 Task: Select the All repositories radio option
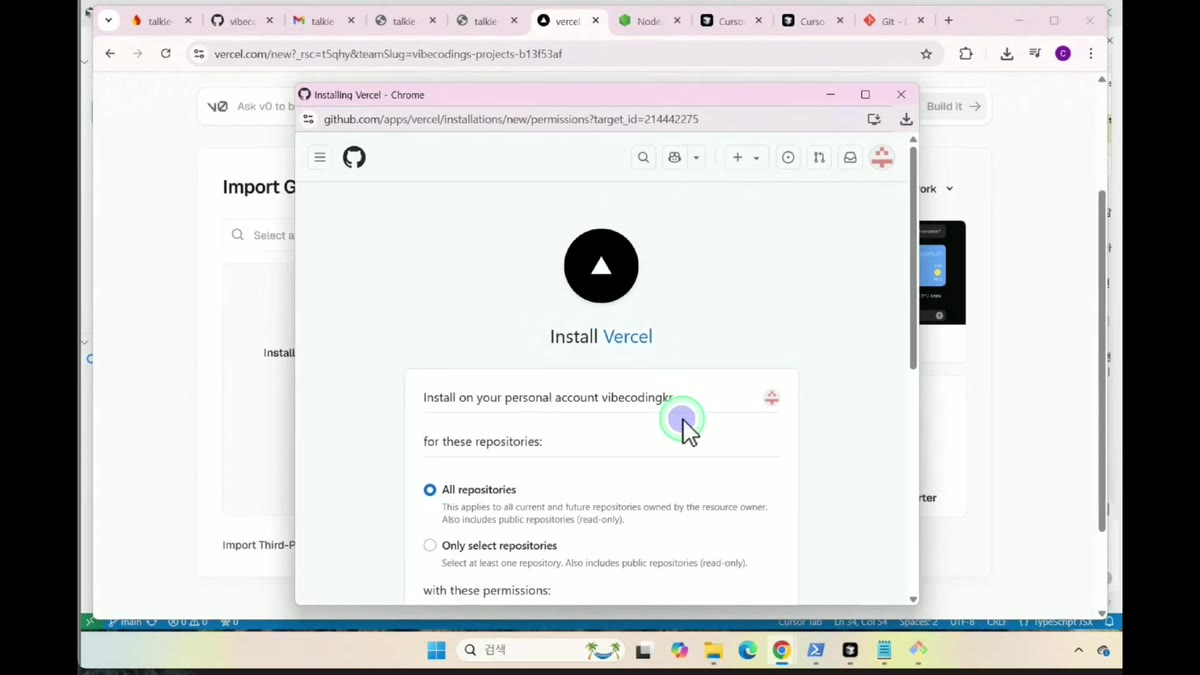(x=430, y=490)
